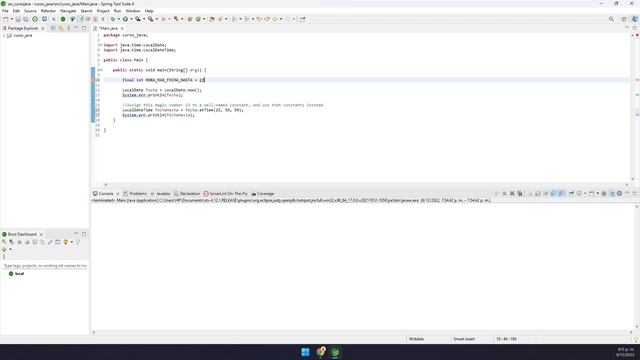Click the New file toolbar icon

(5, 19)
